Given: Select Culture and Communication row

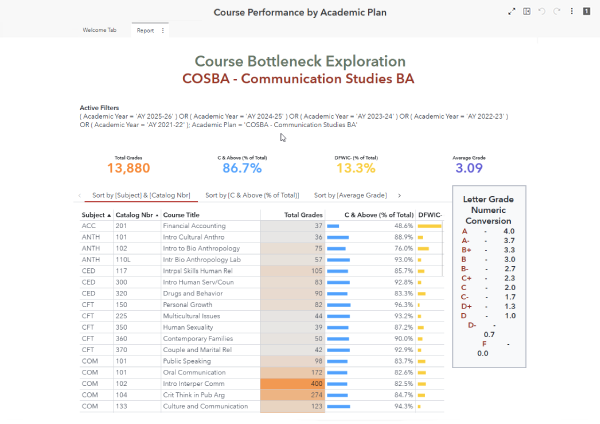Looking at the screenshot, I should click(x=262, y=406).
